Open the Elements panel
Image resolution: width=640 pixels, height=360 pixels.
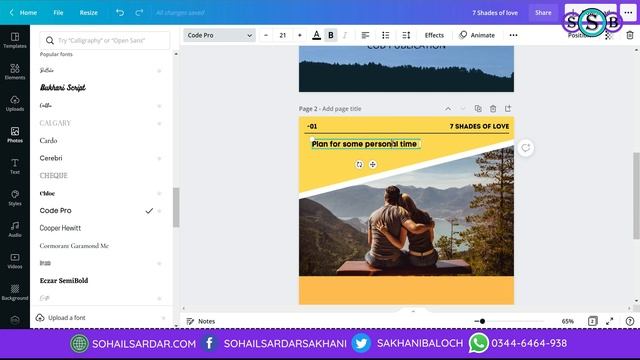(x=15, y=72)
